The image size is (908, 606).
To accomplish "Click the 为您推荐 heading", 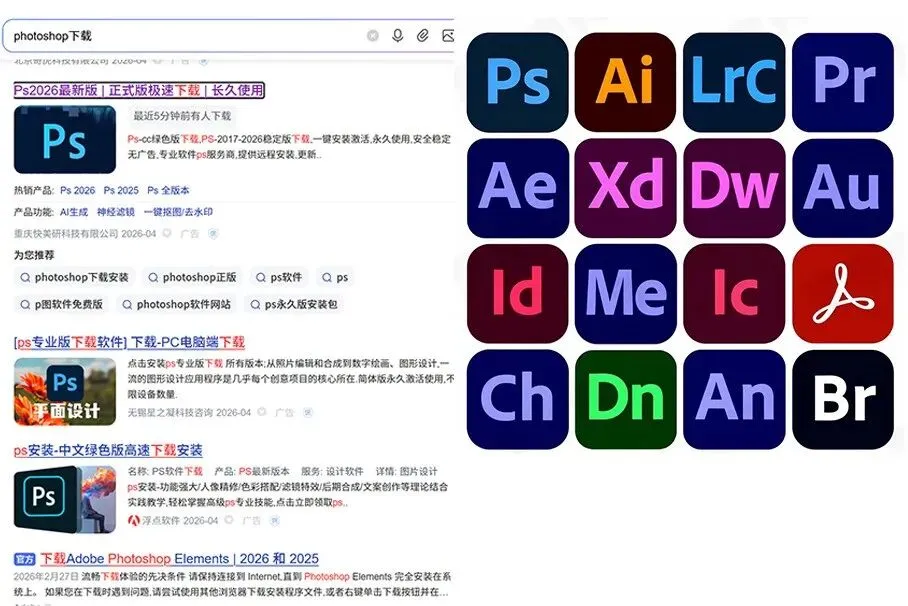I will tap(34, 255).
